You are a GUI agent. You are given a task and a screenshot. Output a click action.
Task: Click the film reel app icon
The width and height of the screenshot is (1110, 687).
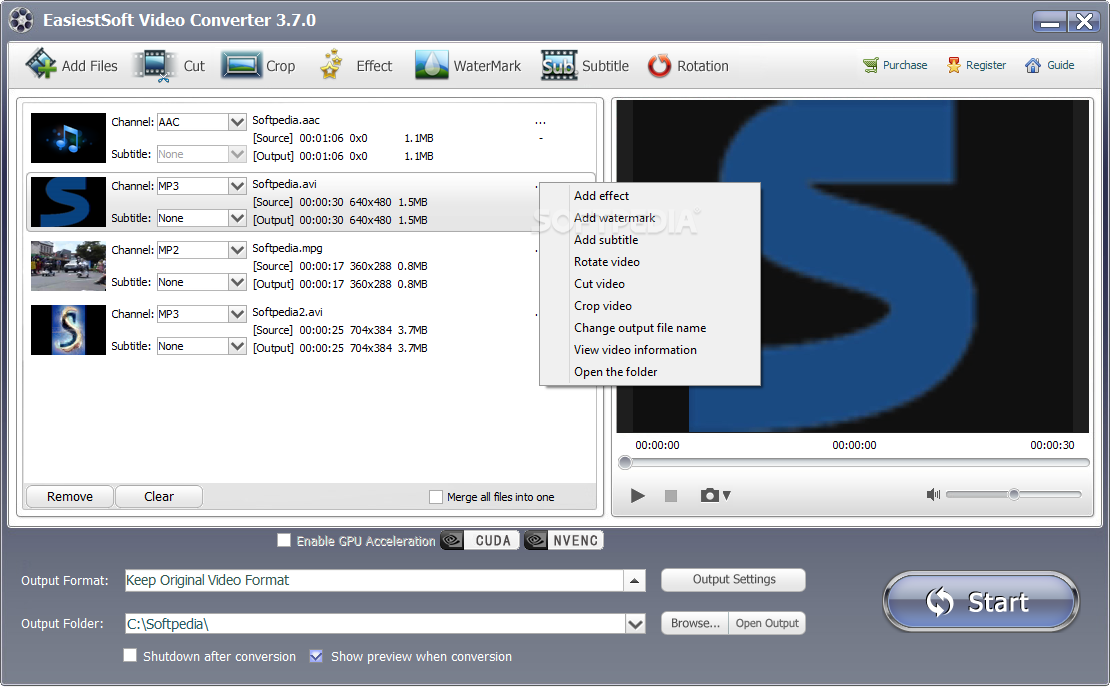click(x=21, y=20)
